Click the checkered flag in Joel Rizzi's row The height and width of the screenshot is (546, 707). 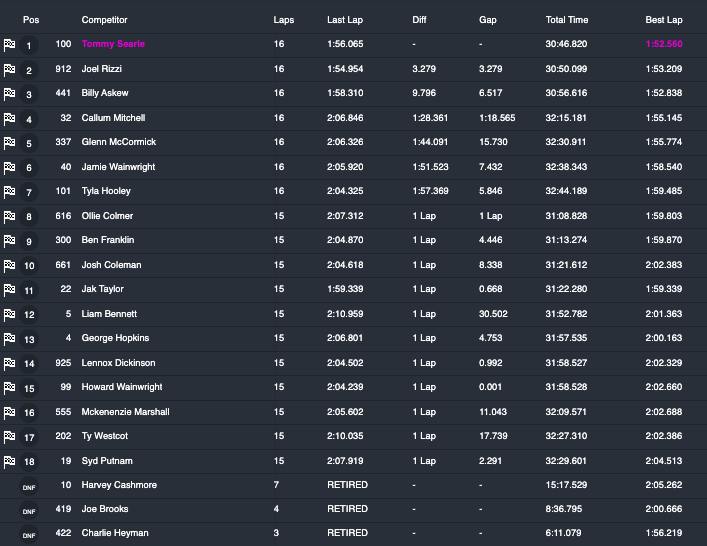[x=9, y=70]
